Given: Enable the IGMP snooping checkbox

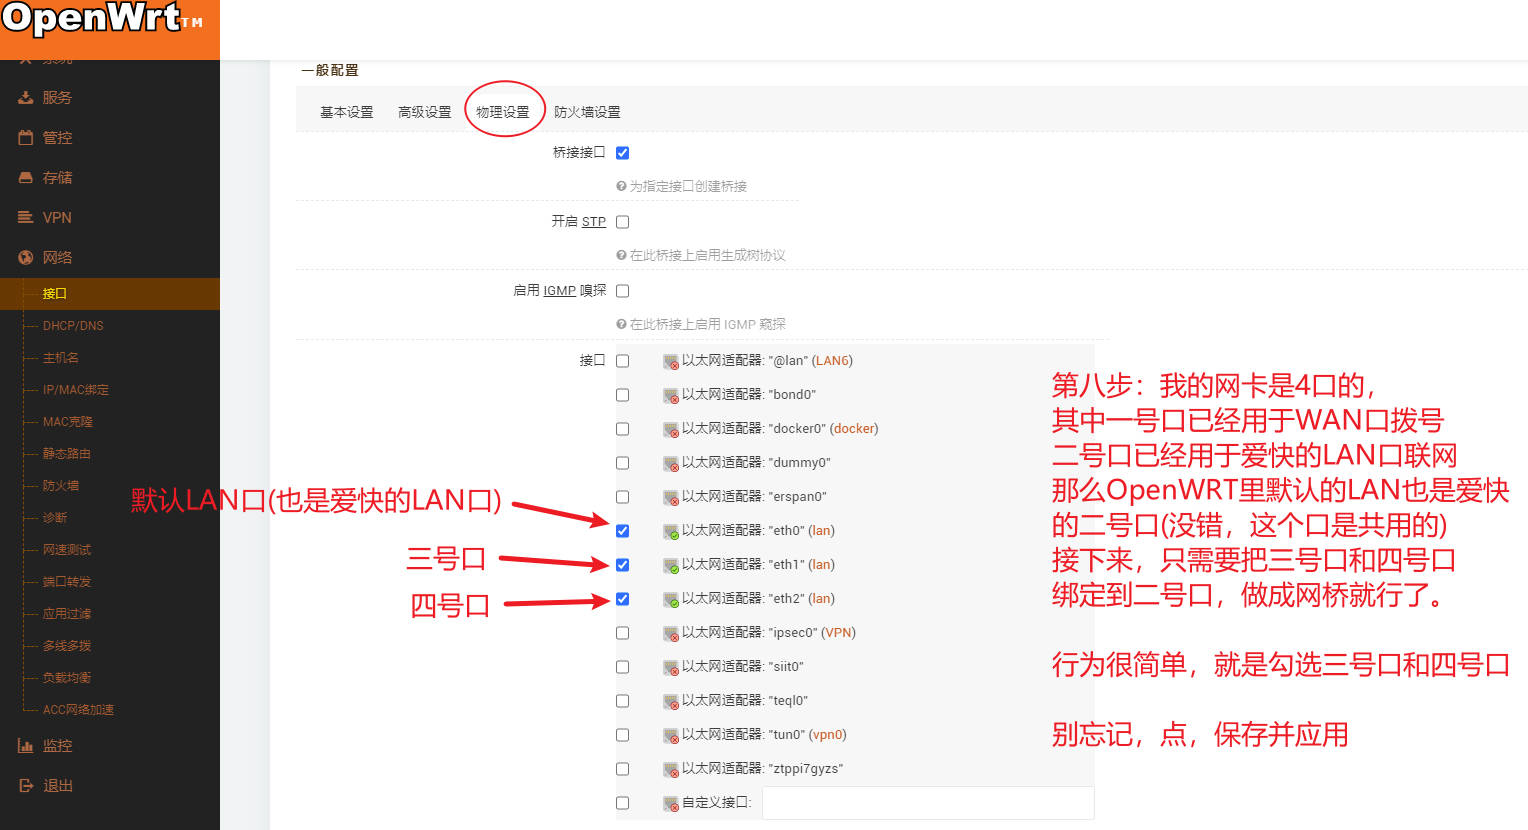Looking at the screenshot, I should (622, 291).
